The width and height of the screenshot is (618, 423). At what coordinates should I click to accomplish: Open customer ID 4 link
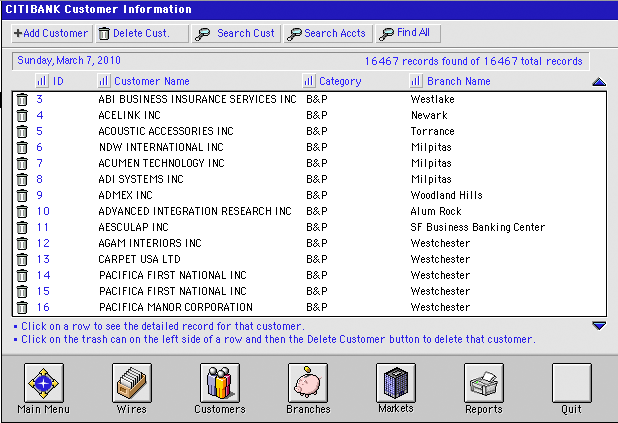point(39,115)
